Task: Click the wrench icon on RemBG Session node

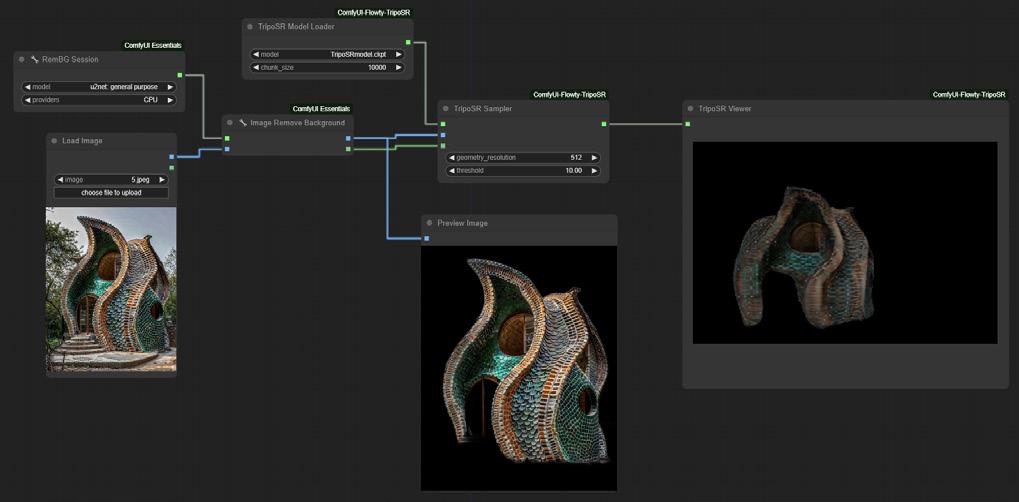Action: (x=35, y=60)
